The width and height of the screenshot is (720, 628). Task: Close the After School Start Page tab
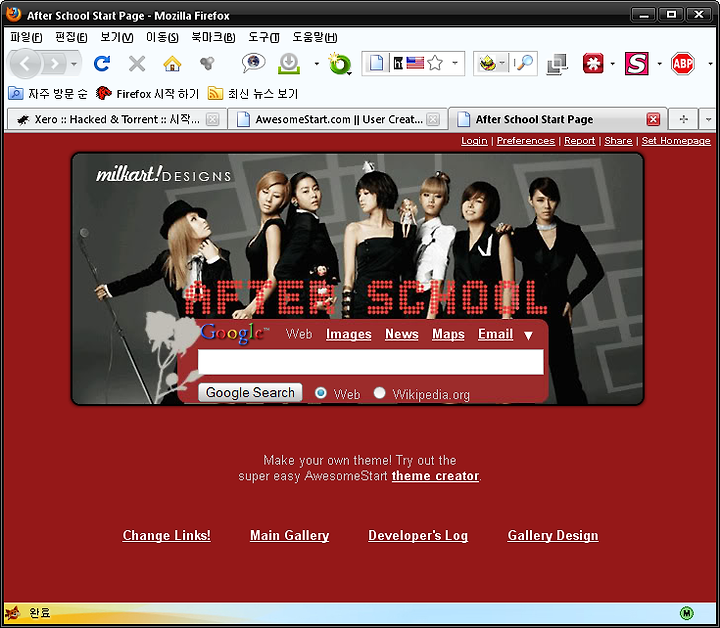coord(653,119)
